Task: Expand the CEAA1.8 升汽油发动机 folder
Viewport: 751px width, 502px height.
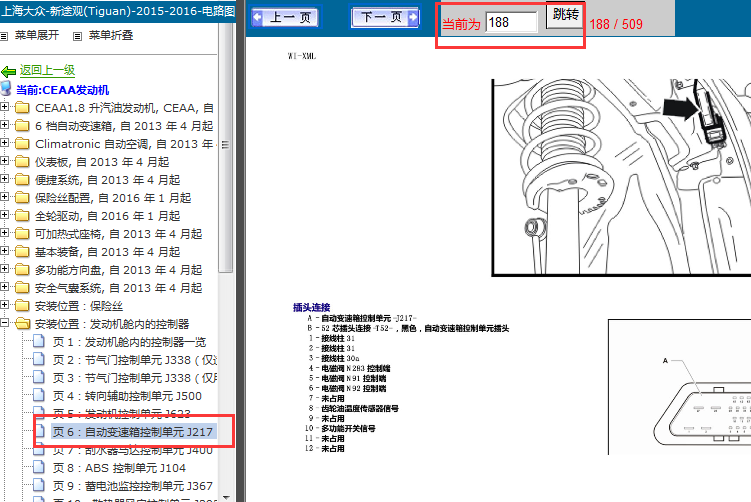Action: pyautogui.click(x=4, y=106)
